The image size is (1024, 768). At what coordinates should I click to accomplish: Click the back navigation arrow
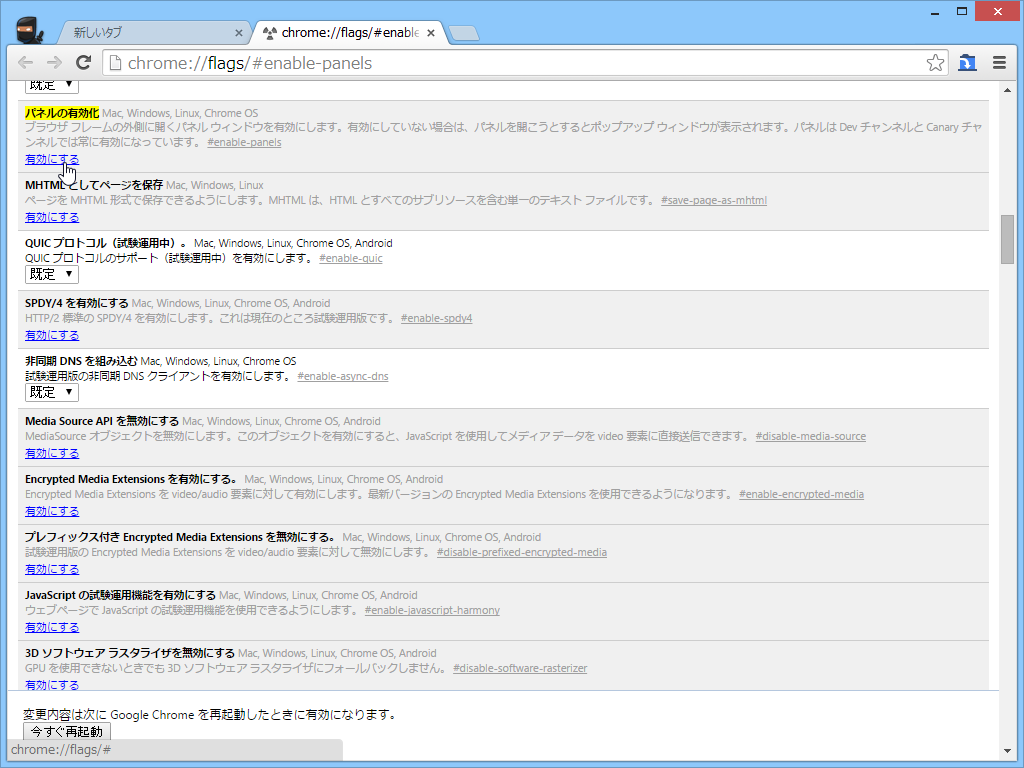[x=25, y=62]
